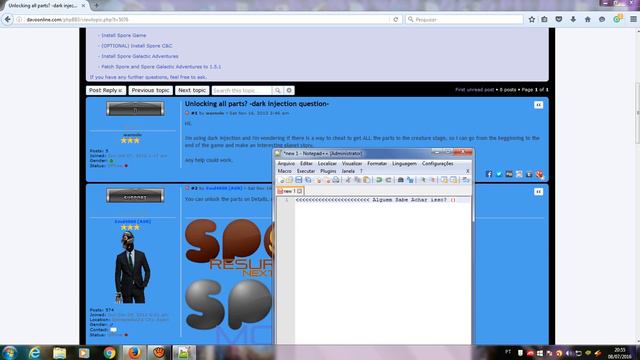Click Notepad++ Find binoculars icon
The width and height of the screenshot is (640, 360).
(x=401, y=180)
